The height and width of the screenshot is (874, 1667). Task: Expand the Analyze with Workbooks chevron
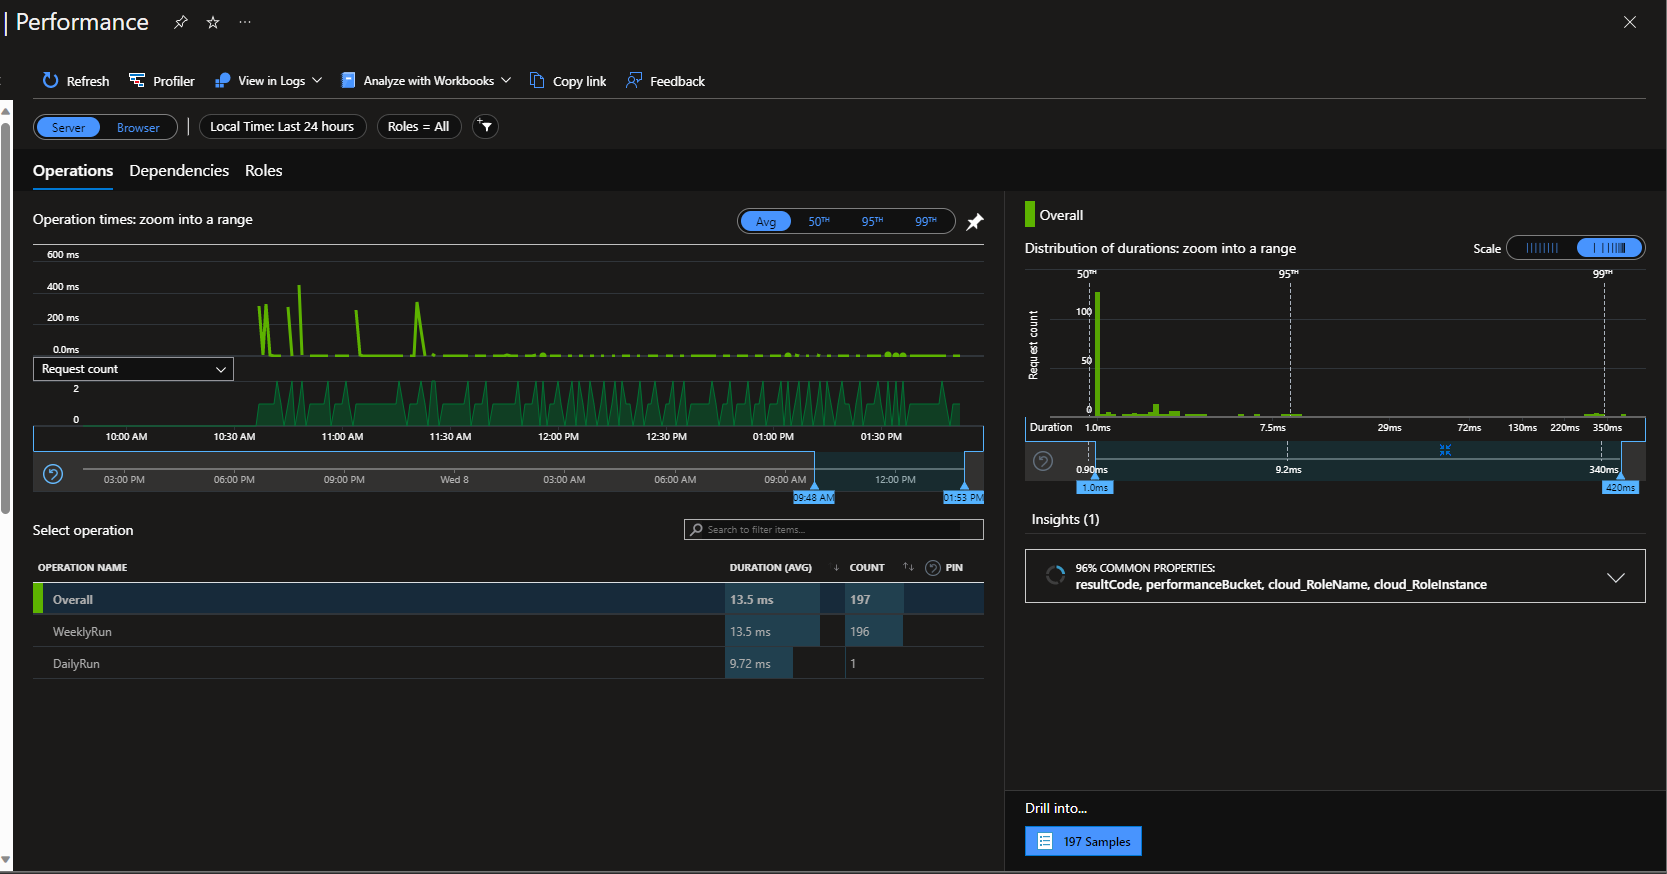(506, 80)
